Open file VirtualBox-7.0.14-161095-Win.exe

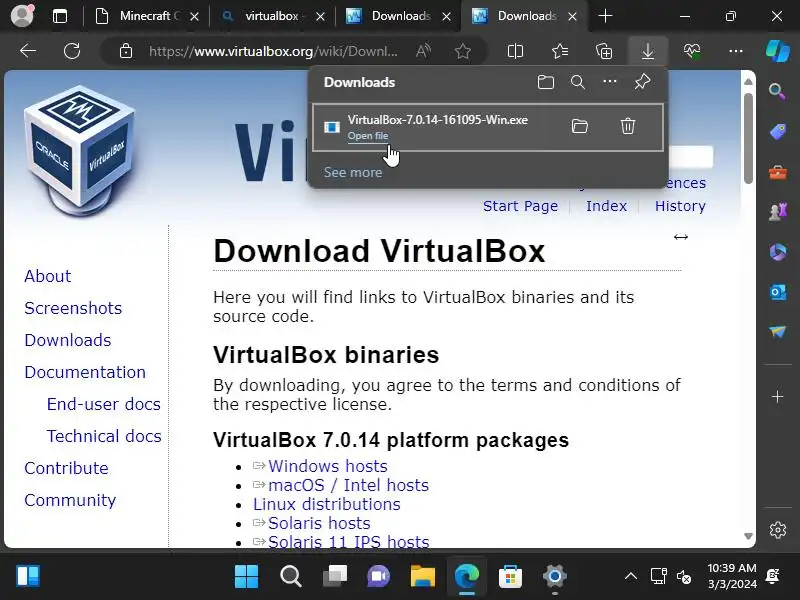(368, 136)
